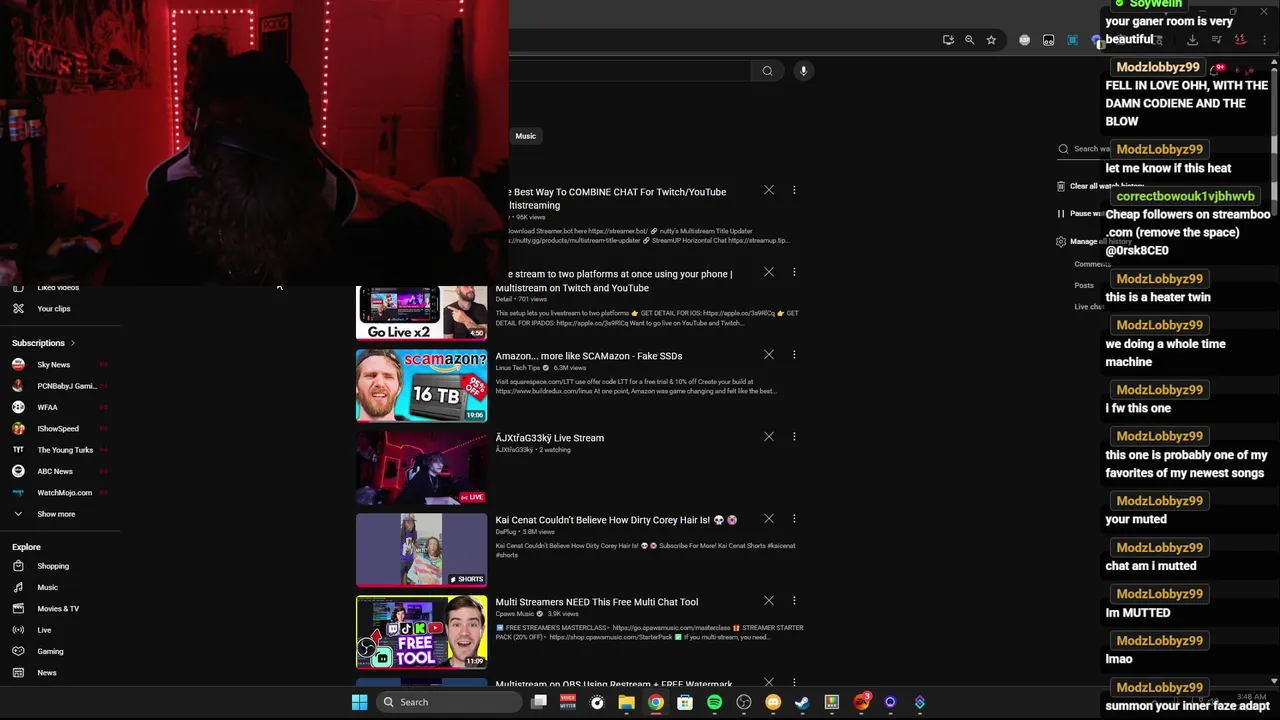This screenshot has width=1280, height=720.
Task: Open more options for Live Stream entry
Action: tap(794, 436)
